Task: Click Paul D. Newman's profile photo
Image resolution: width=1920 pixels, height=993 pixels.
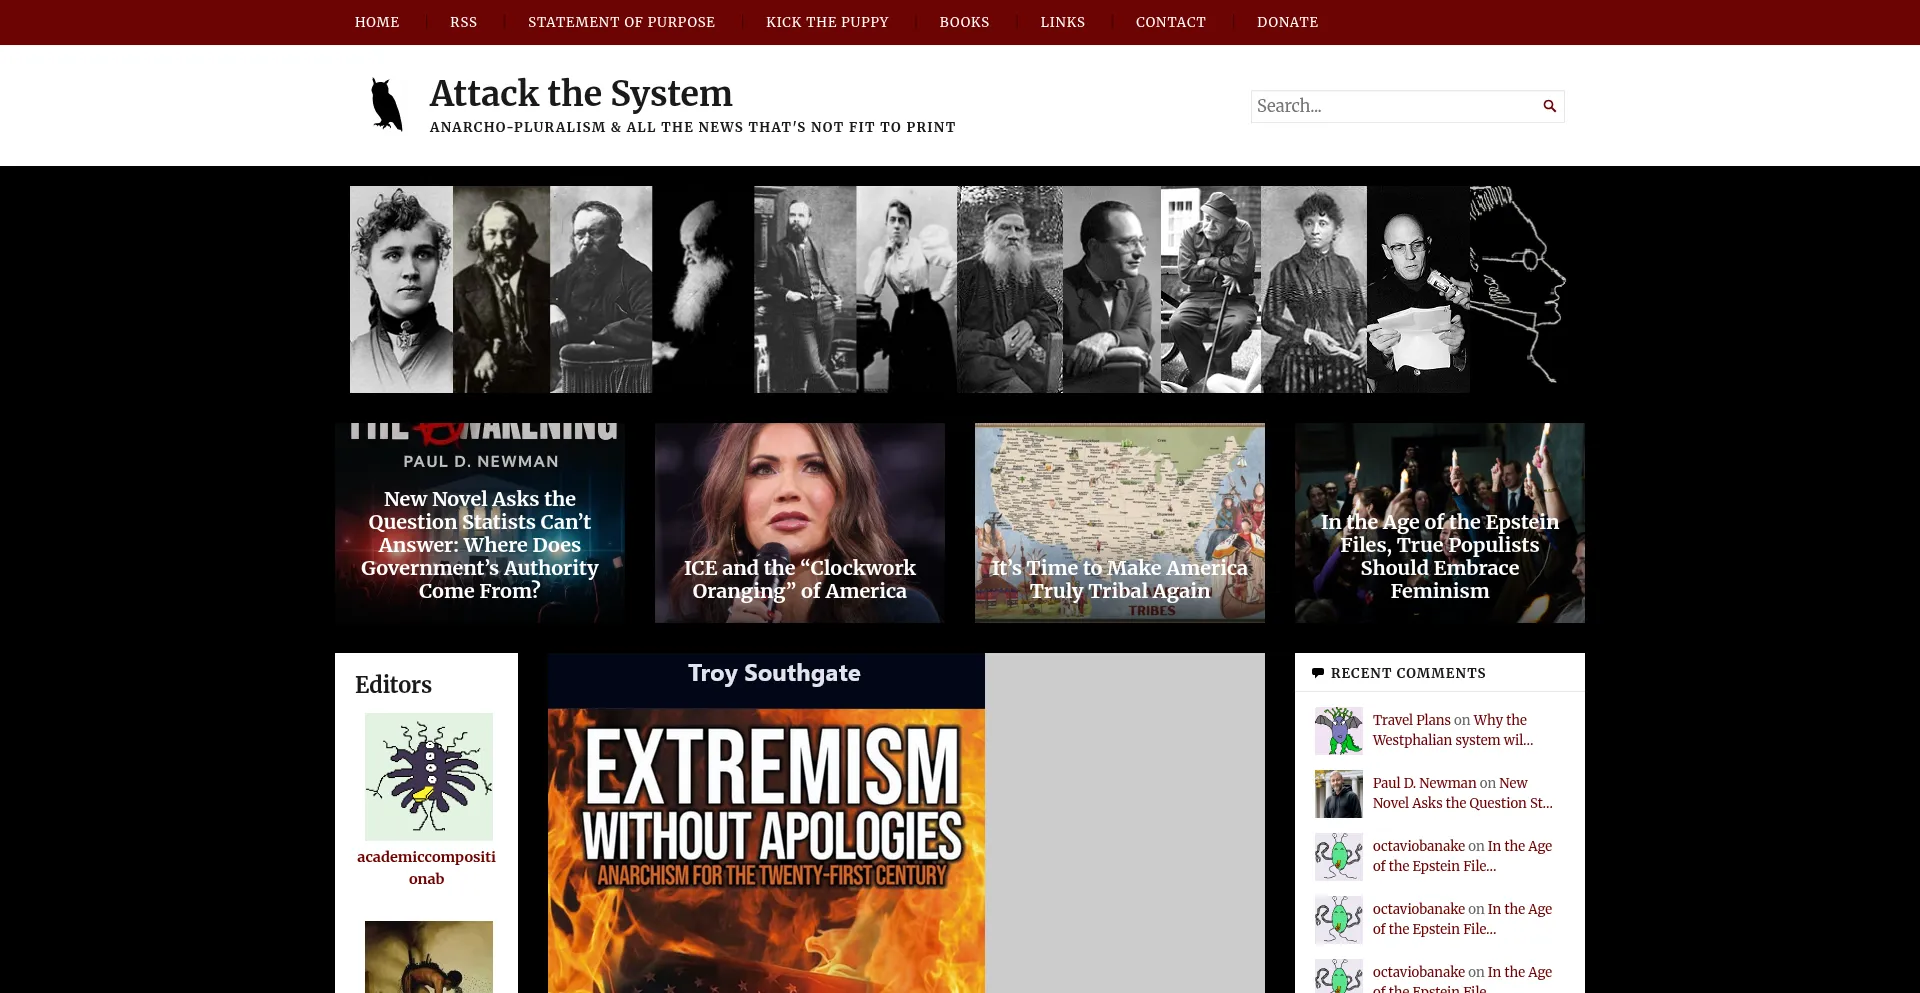Action: point(1338,793)
